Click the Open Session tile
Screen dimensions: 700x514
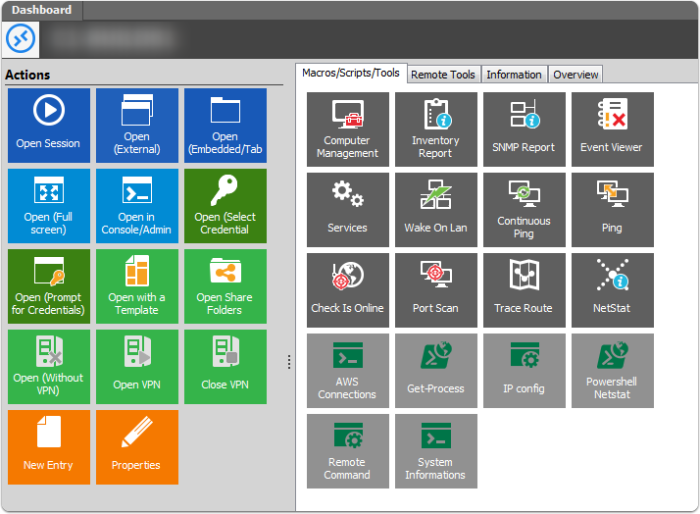click(x=48, y=125)
